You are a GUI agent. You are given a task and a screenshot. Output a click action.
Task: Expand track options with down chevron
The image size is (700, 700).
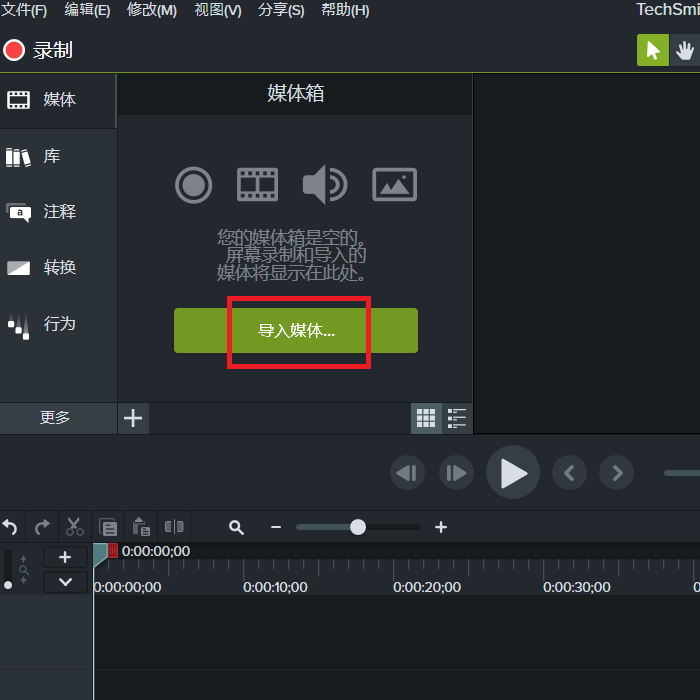pyautogui.click(x=65, y=582)
